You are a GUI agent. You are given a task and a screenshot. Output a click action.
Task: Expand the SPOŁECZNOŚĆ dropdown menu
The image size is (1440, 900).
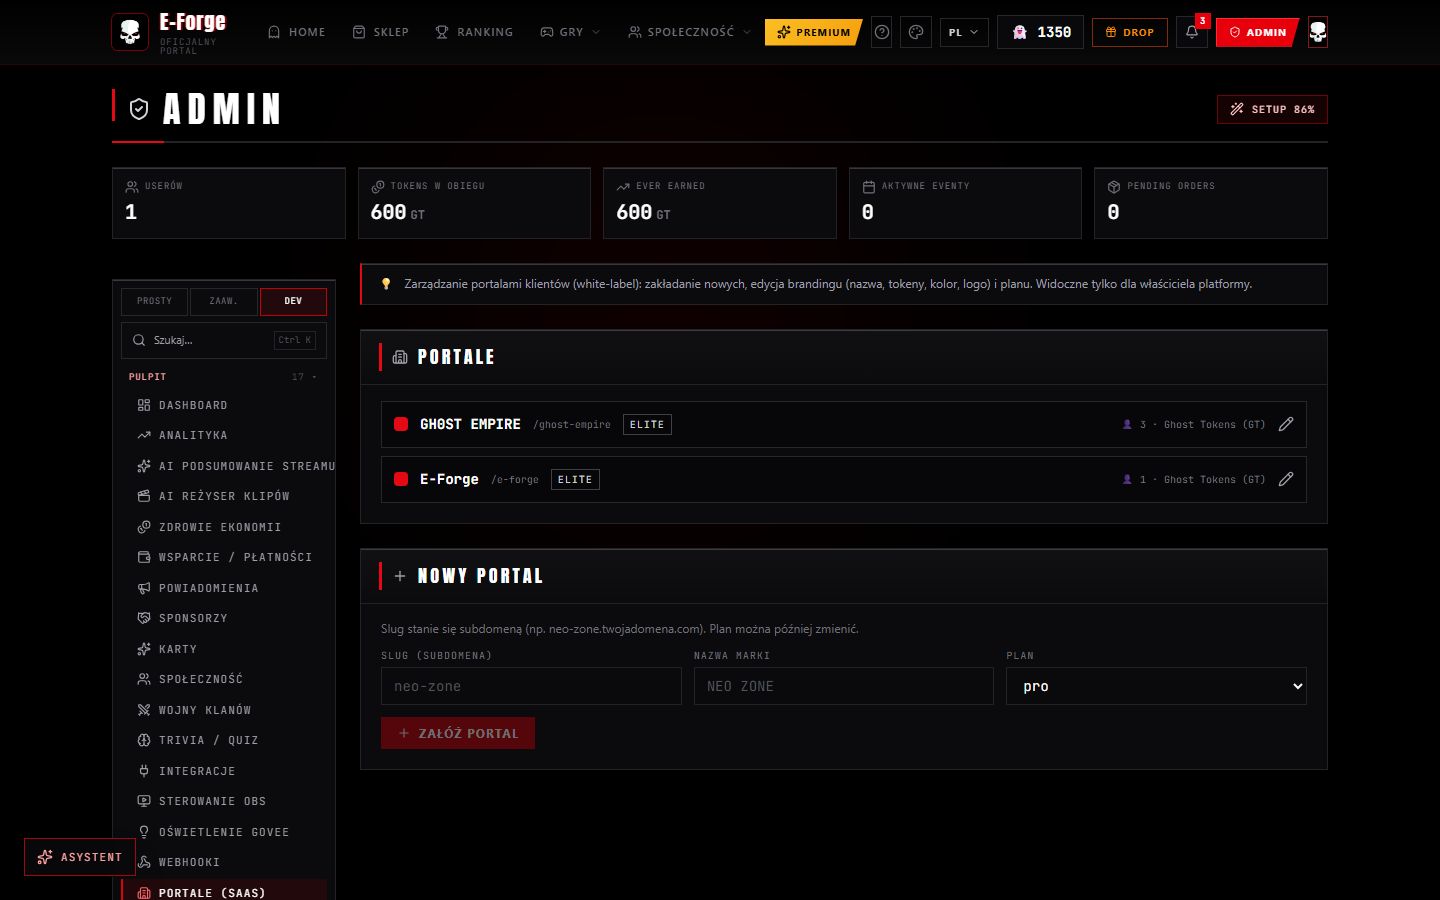(689, 32)
